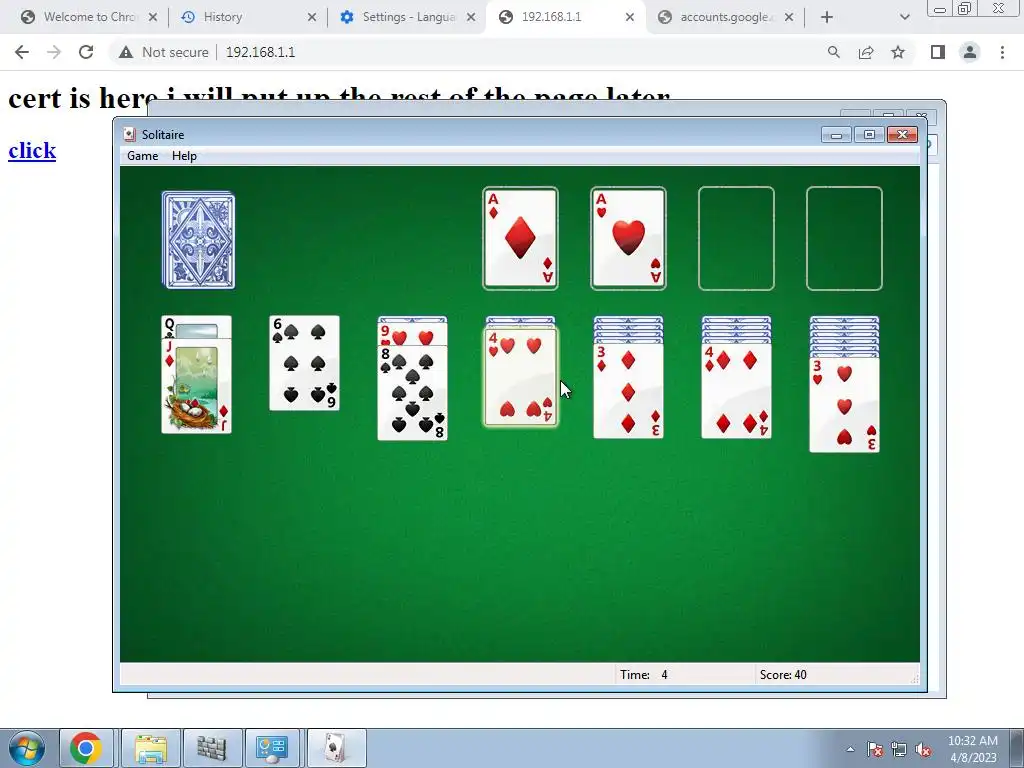Click the Time status bar entry
The image size is (1024, 768).
click(644, 675)
